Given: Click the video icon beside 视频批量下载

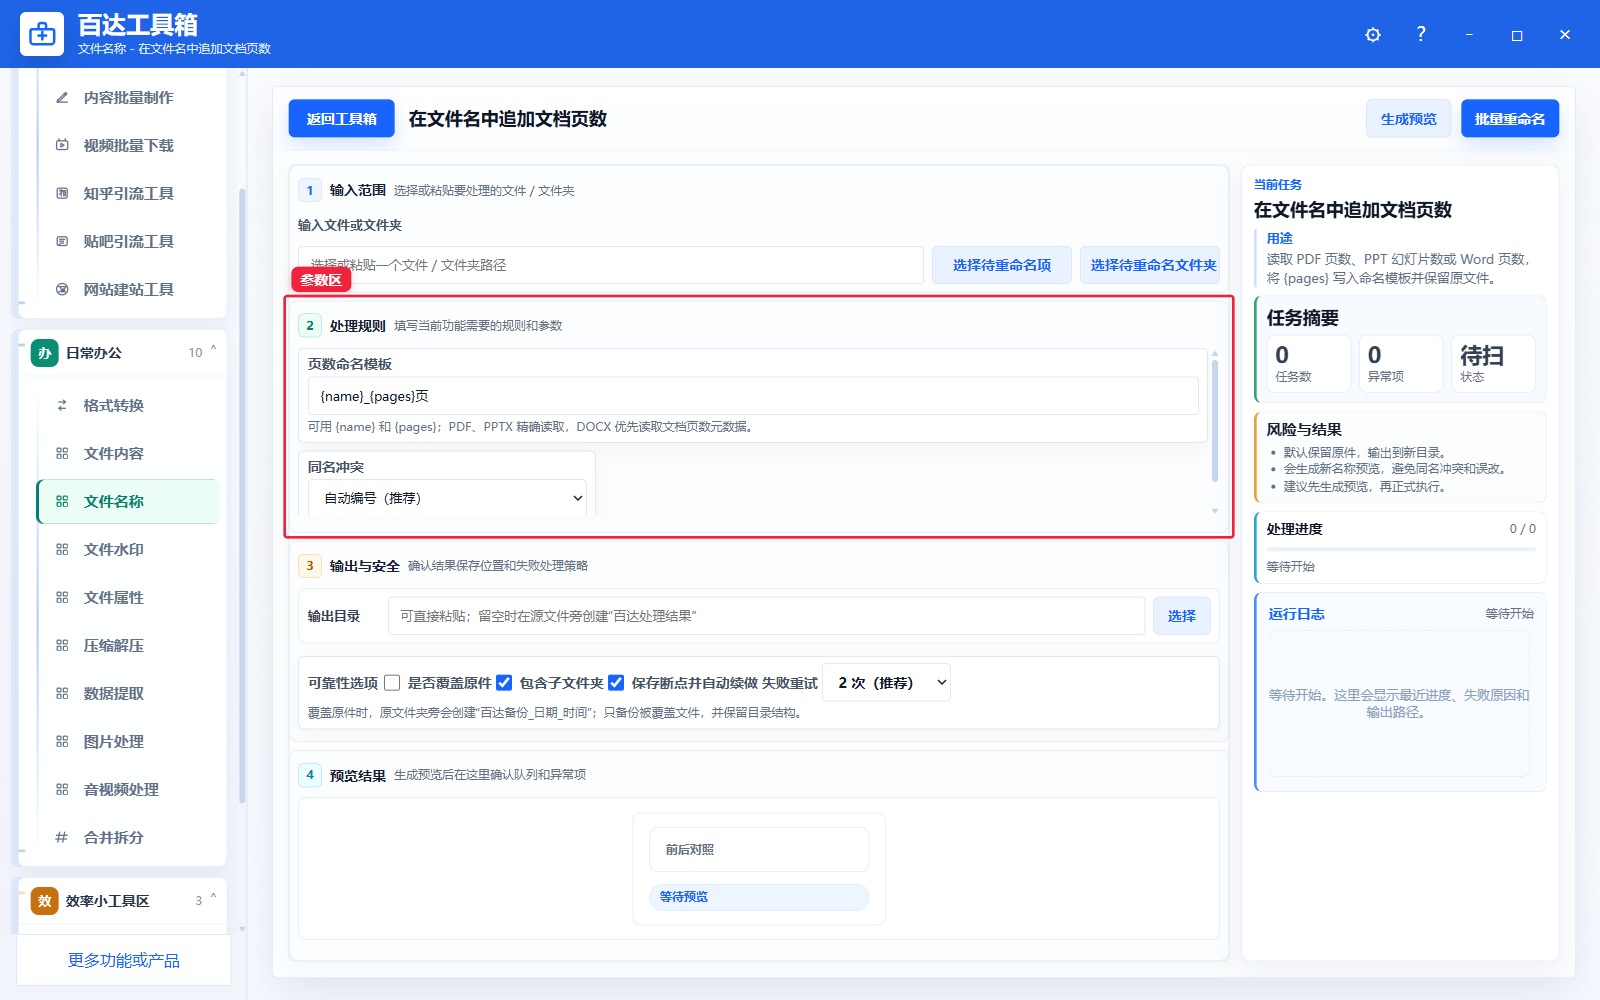Looking at the screenshot, I should [x=62, y=146].
